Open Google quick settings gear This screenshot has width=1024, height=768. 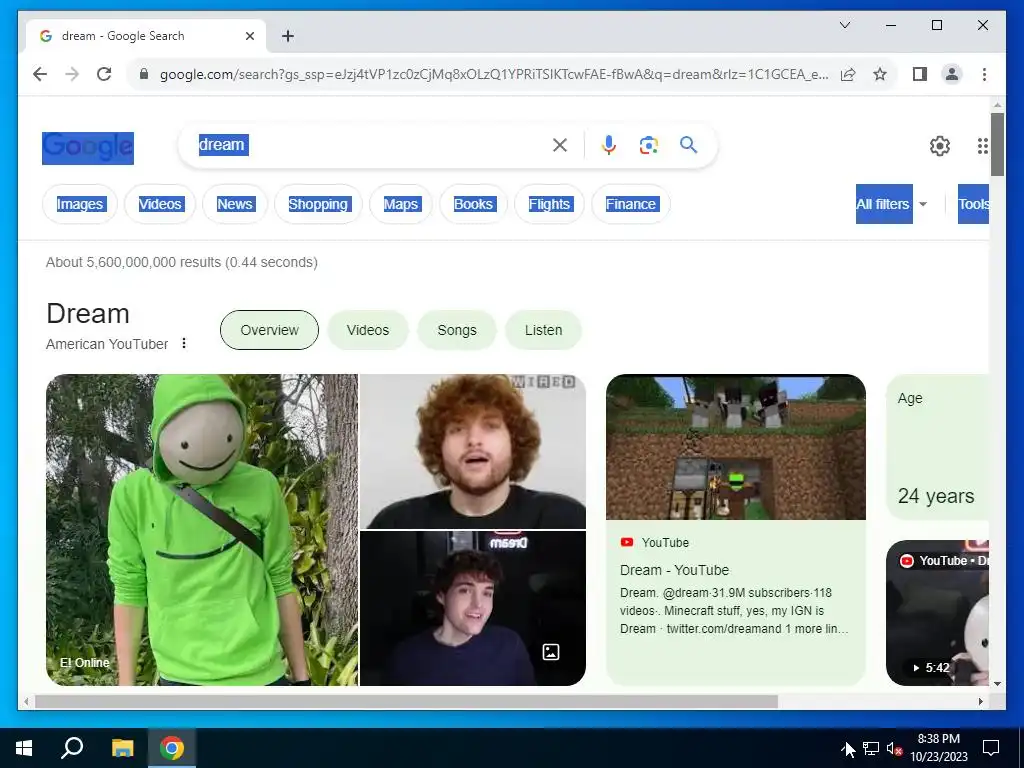coord(940,146)
